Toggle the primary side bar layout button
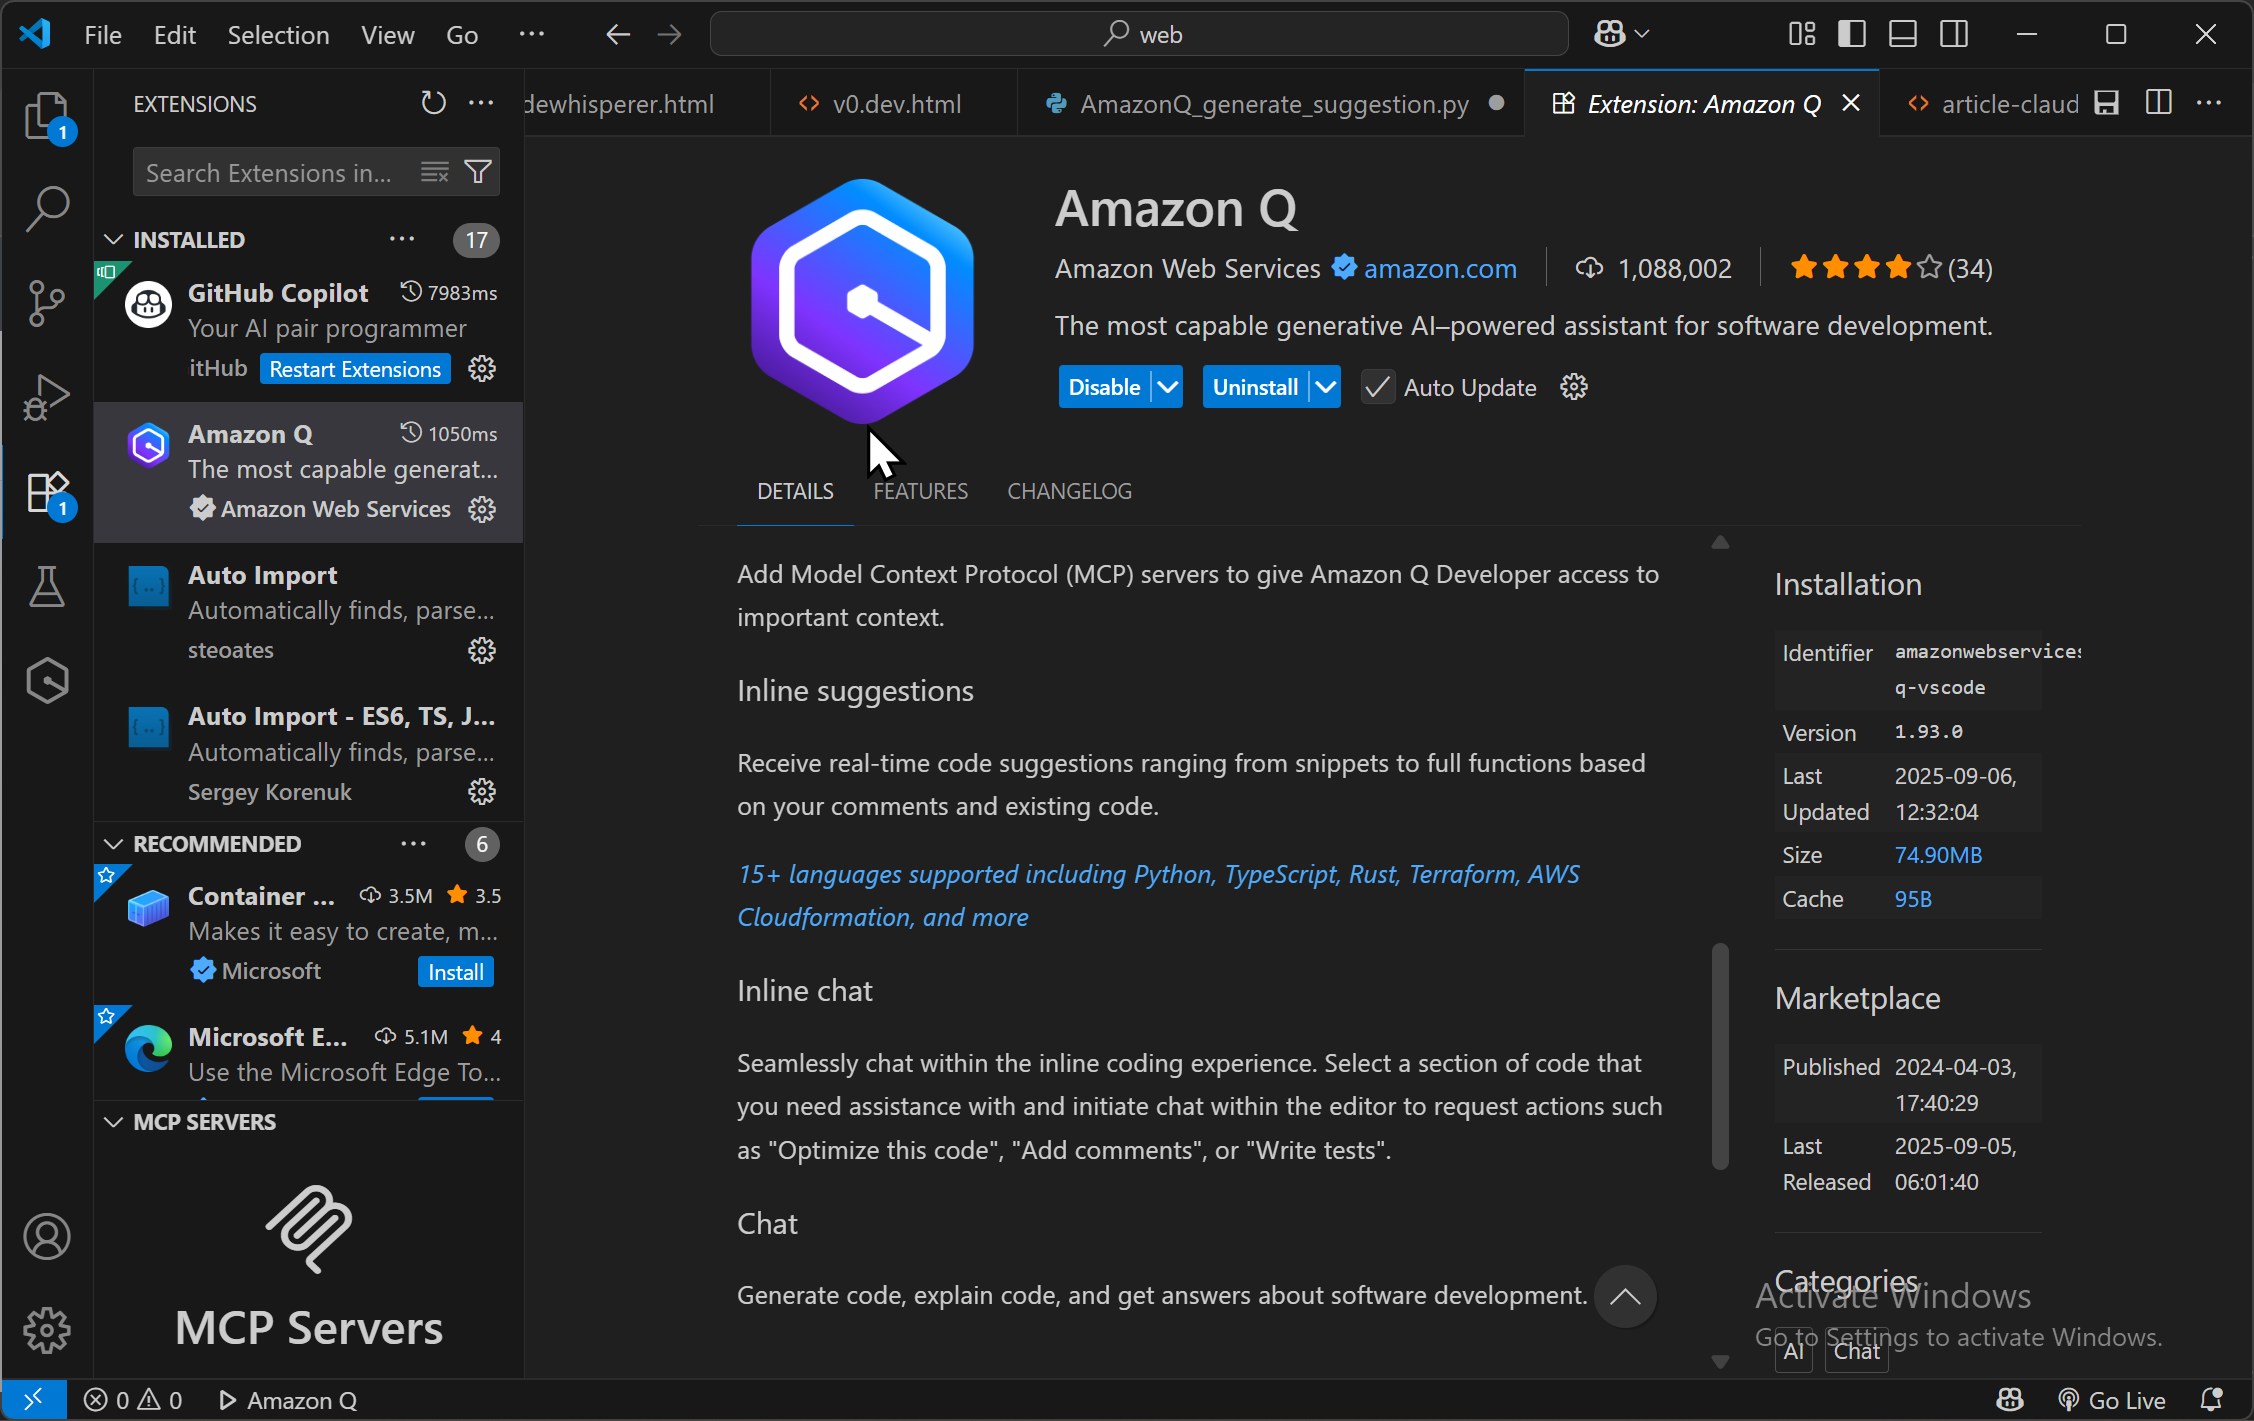 click(1851, 34)
